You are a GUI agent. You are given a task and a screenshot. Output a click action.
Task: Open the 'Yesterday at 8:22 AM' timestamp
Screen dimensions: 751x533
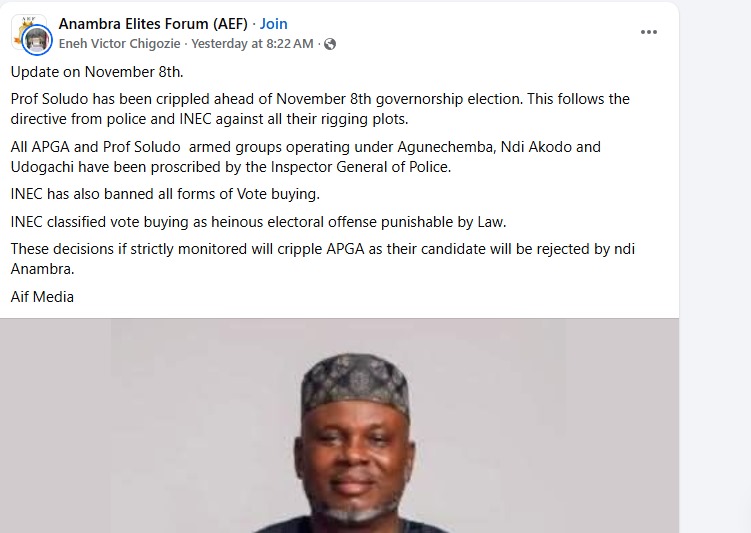pos(252,44)
